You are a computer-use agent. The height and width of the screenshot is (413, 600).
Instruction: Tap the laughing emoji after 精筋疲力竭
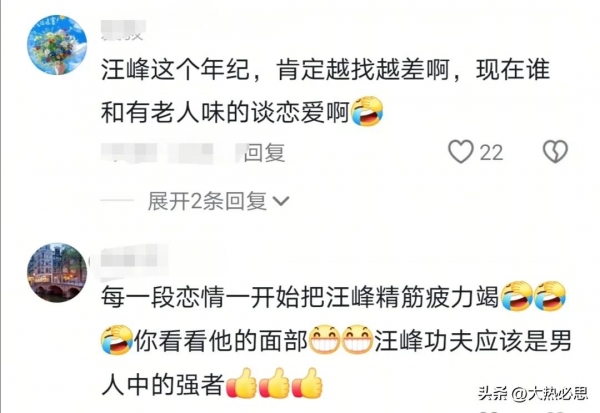(517, 295)
